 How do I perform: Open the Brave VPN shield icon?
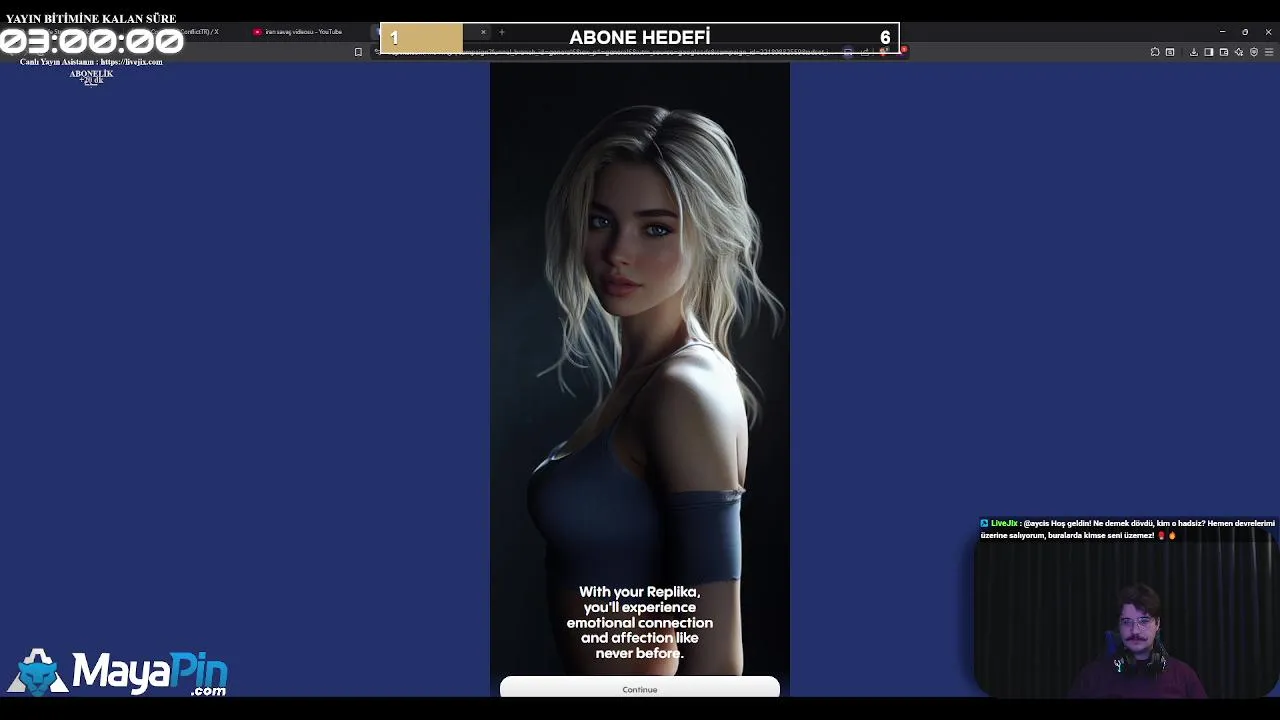1254,52
